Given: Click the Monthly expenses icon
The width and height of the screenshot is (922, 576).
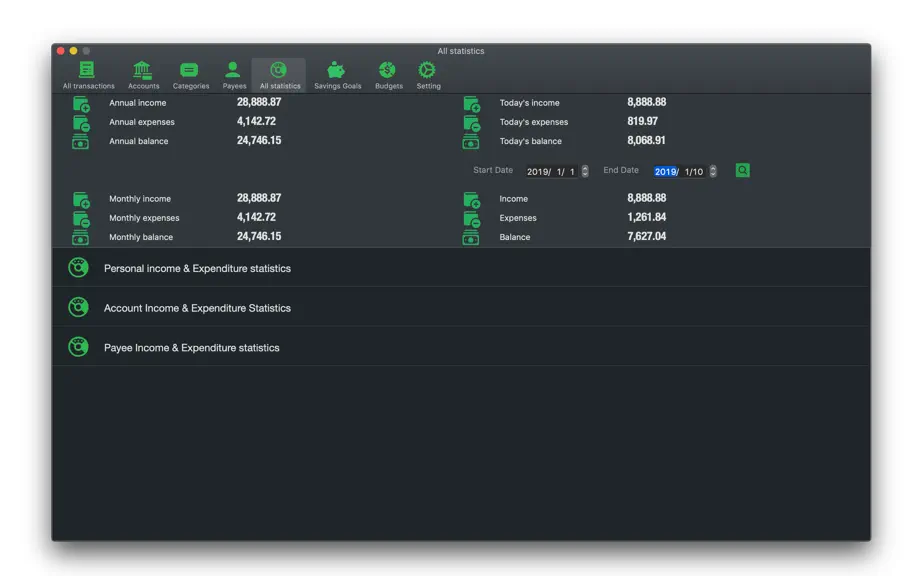Looking at the screenshot, I should pos(81,219).
